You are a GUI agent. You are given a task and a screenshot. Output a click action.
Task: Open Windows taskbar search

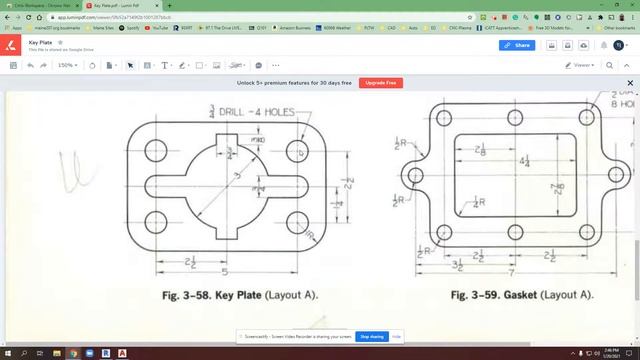pos(24,353)
